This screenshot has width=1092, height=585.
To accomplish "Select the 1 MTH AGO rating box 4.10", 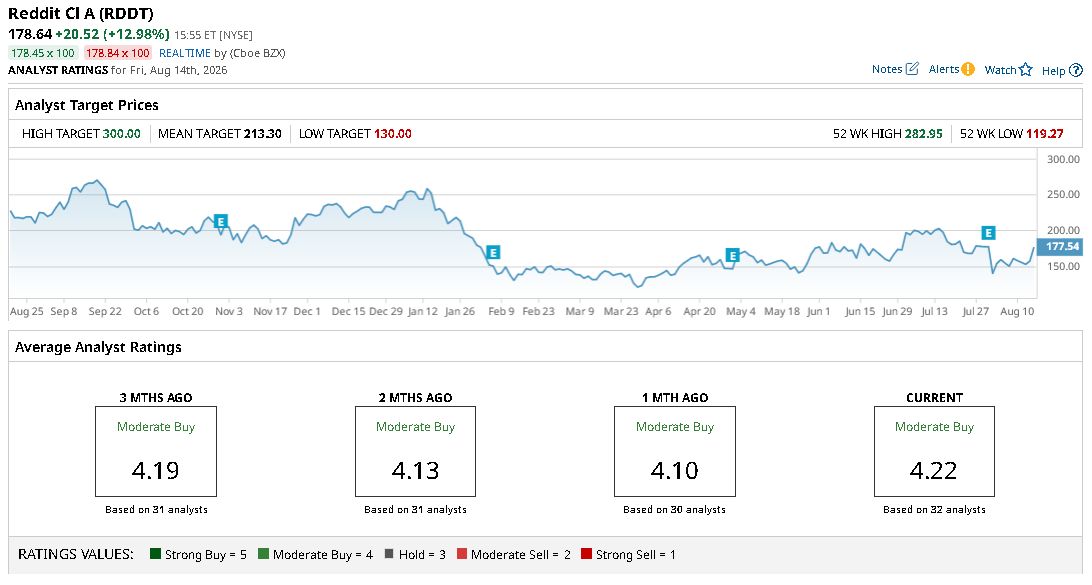I will pyautogui.click(x=675, y=451).
